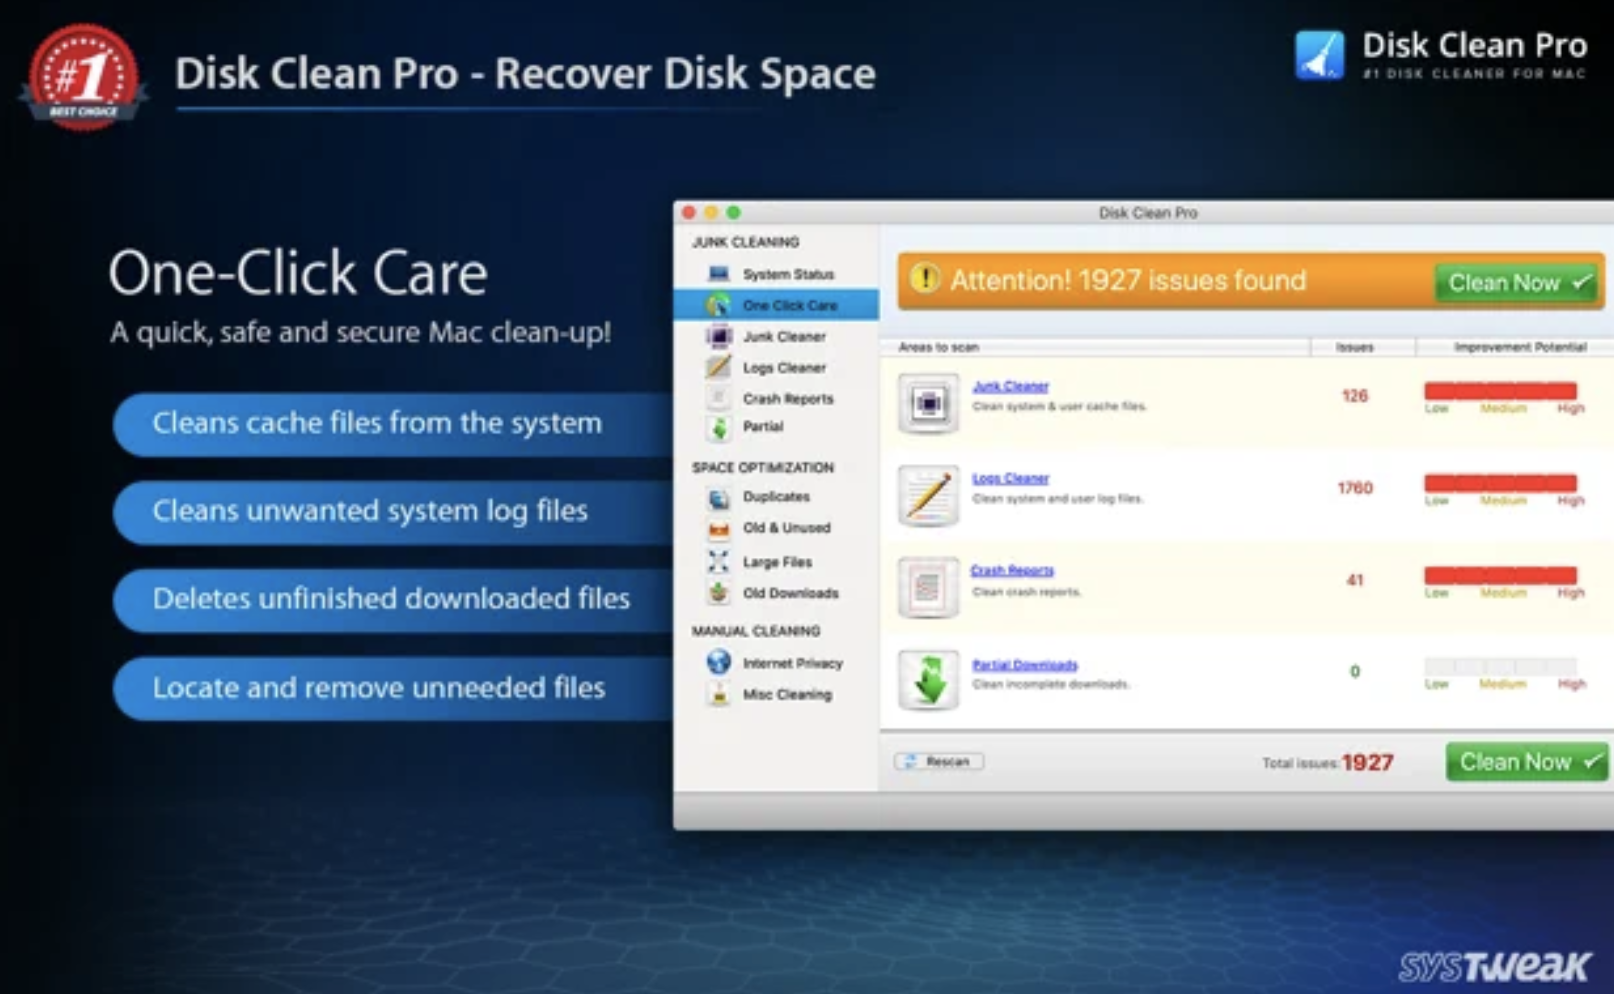
Task: Open System Status in the sidebar
Action: 776,274
